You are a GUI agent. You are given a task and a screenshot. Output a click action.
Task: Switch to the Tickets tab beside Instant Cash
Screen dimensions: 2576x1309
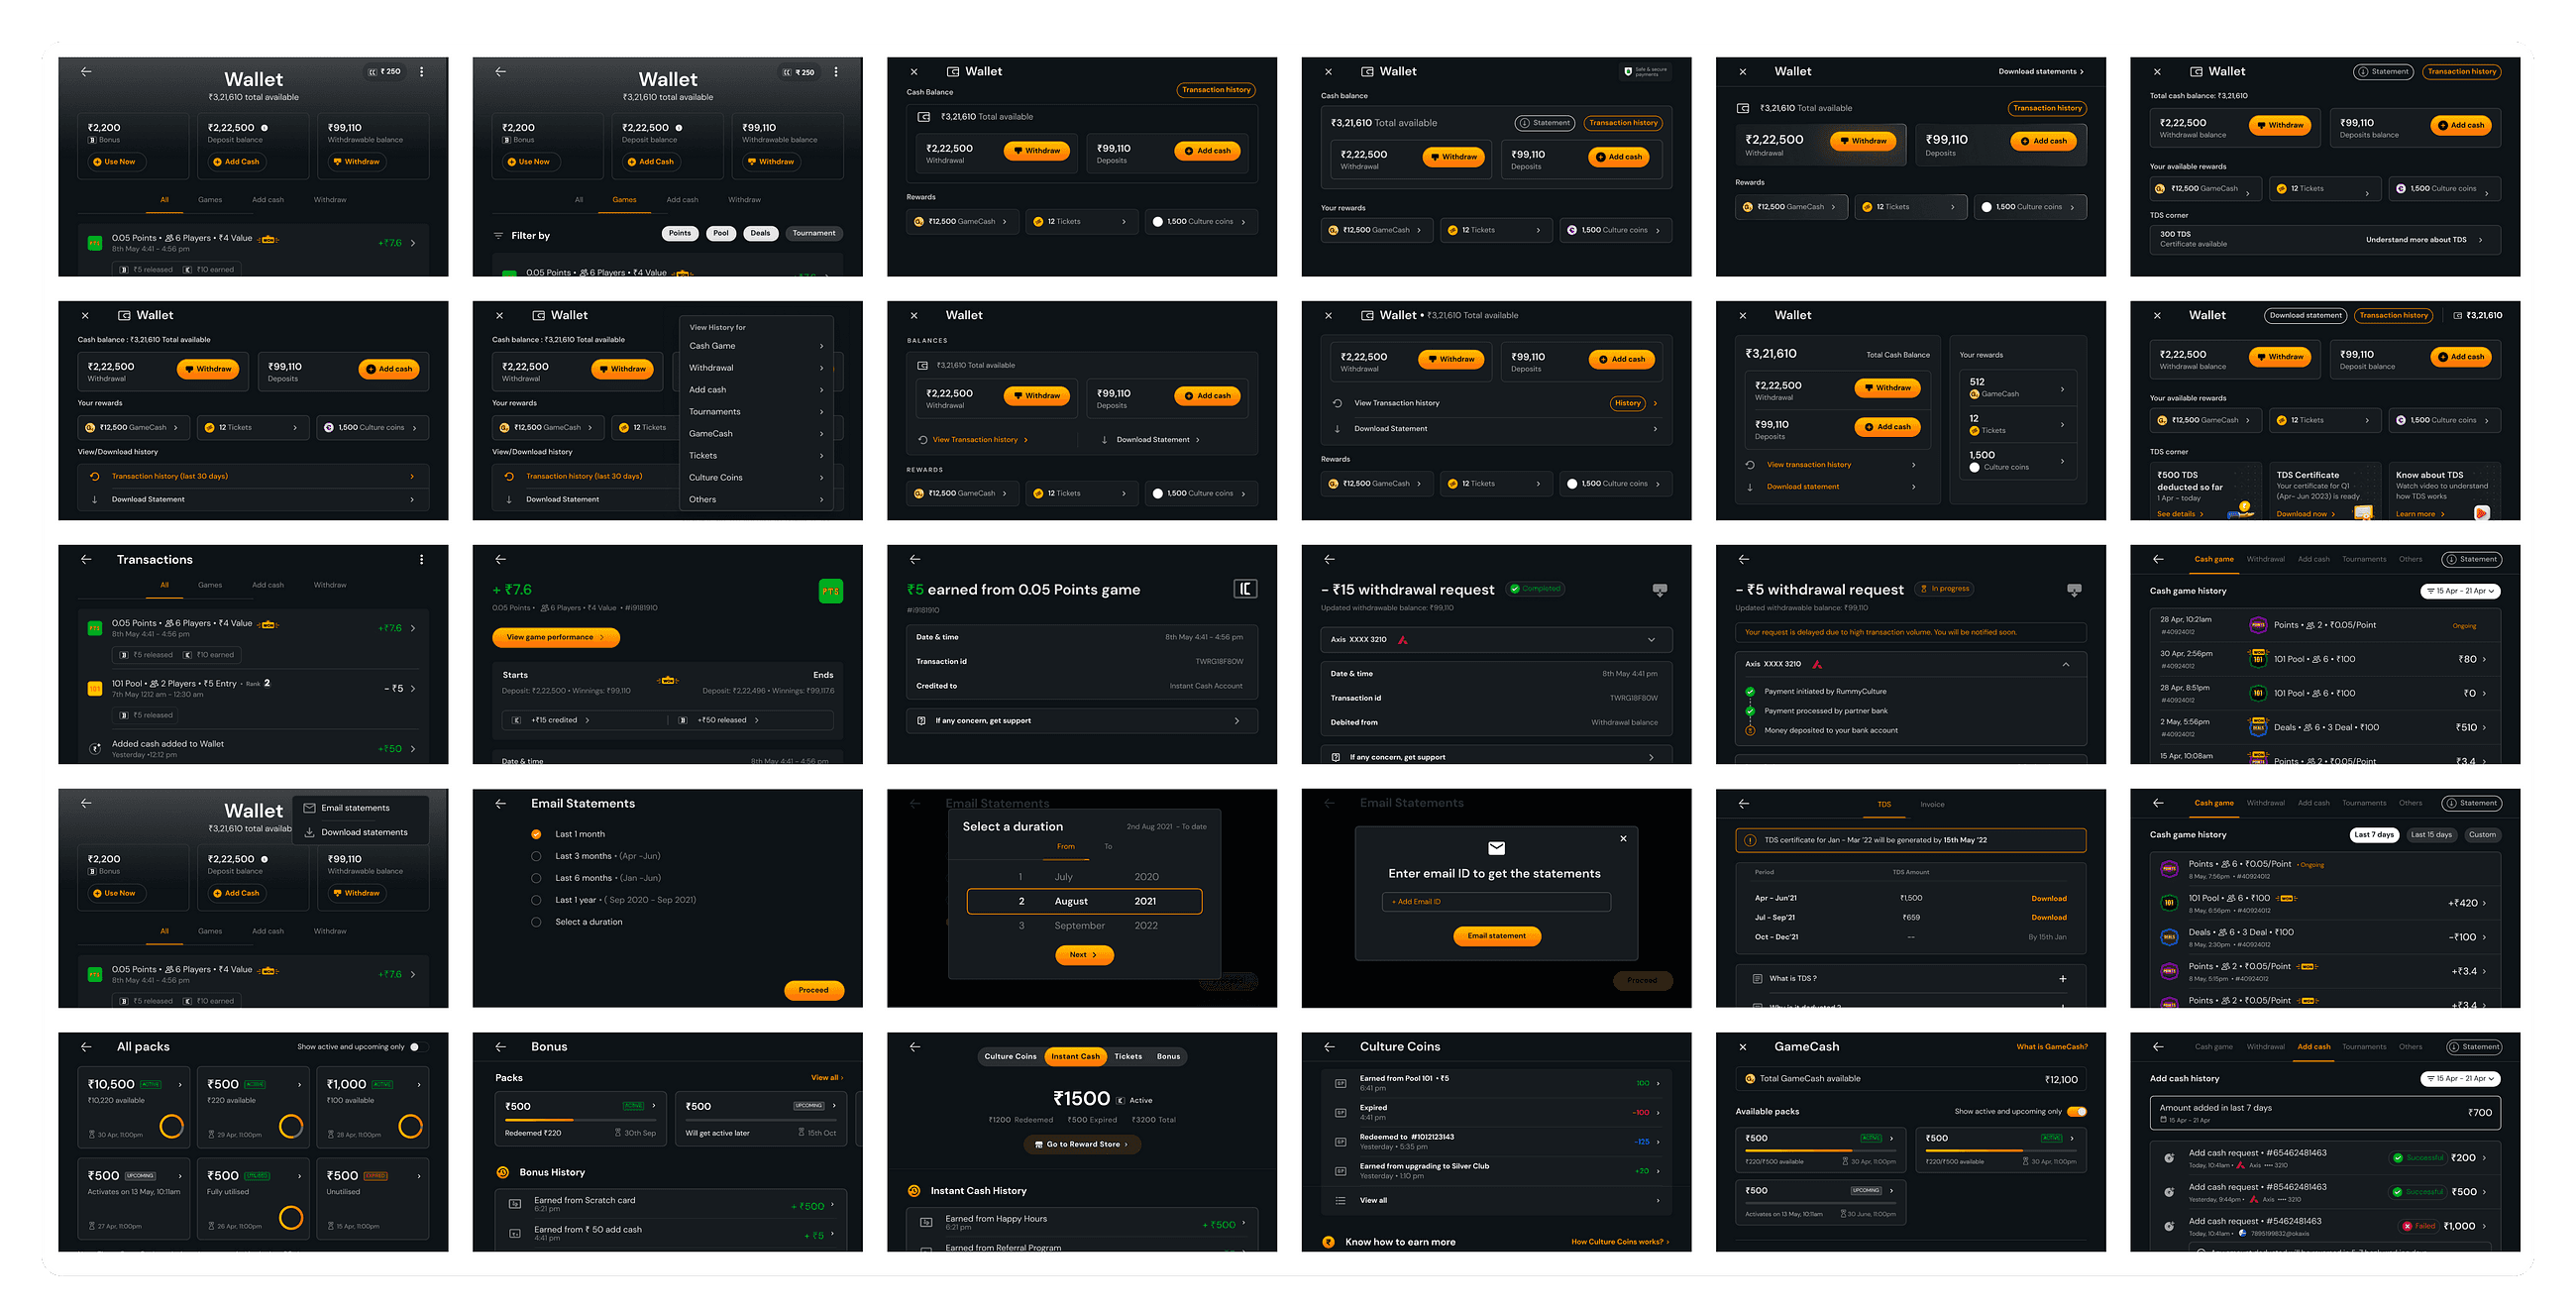pyautogui.click(x=1128, y=1057)
